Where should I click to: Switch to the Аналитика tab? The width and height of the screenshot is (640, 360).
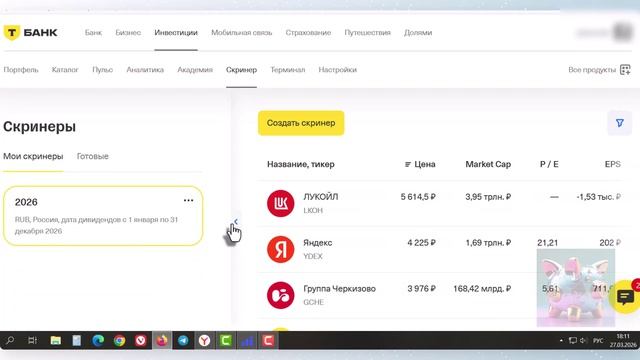point(145,70)
